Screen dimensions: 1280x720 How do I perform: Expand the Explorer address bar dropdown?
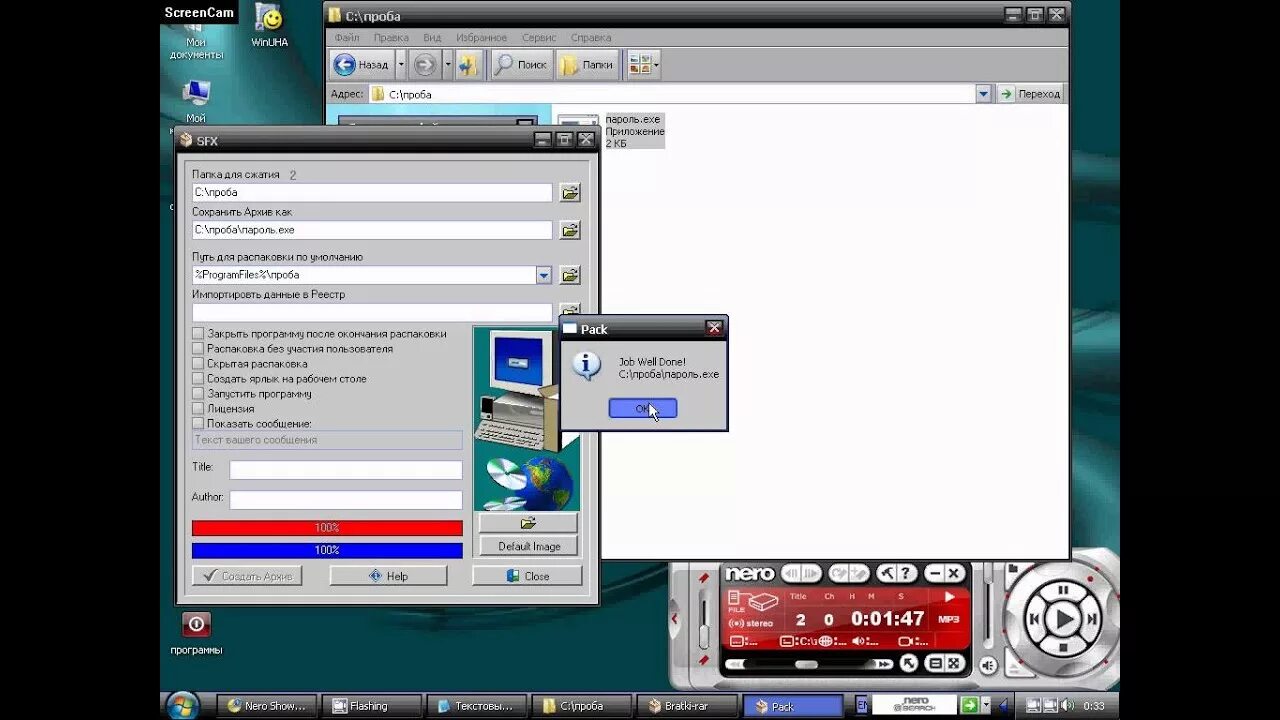[983, 94]
